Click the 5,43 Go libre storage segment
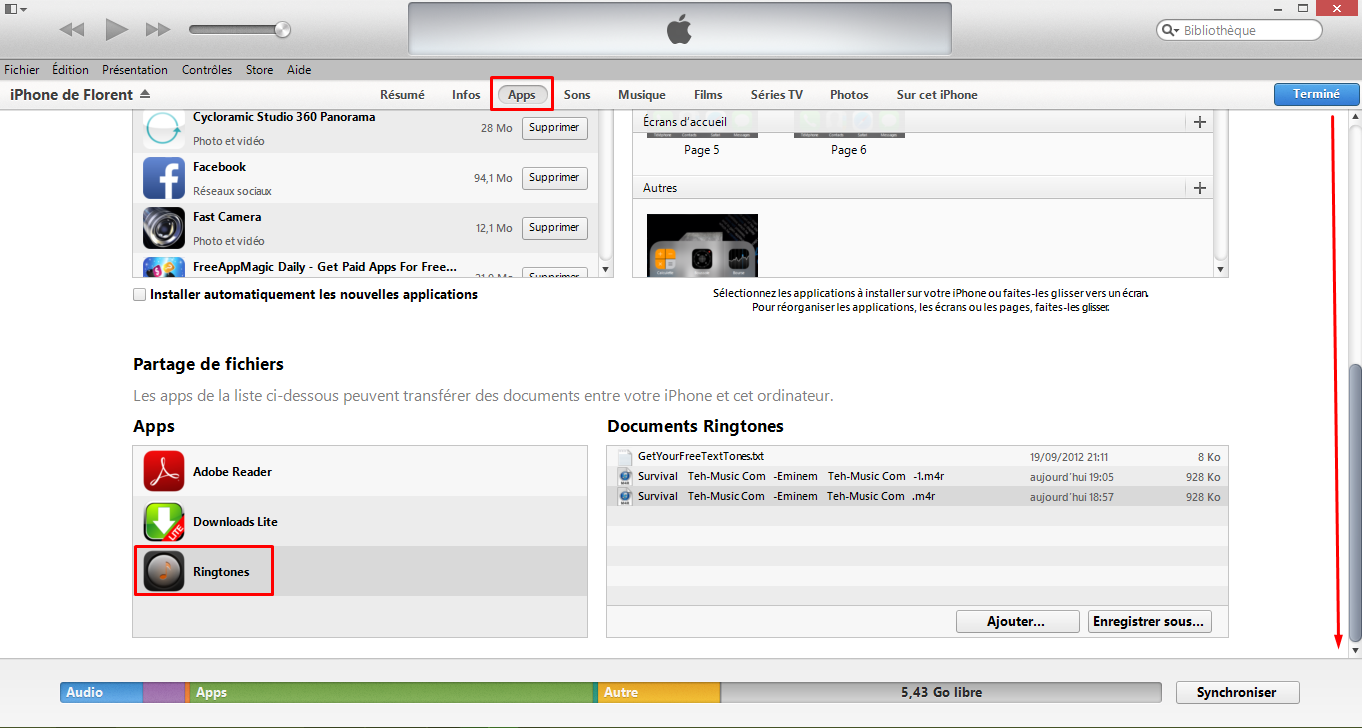Image resolution: width=1362 pixels, height=728 pixels. point(941,692)
